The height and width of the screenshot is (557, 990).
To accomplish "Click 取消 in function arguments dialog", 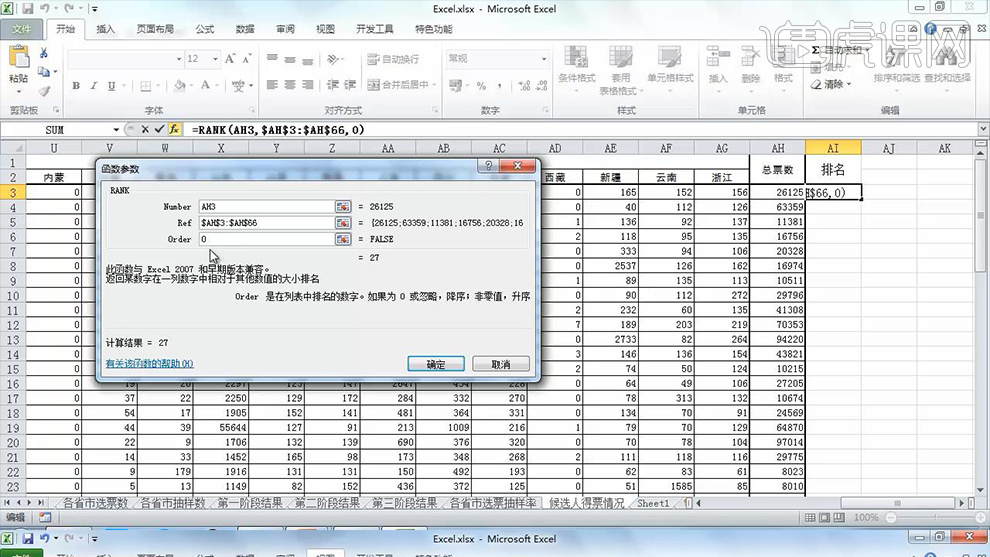I will [501, 364].
